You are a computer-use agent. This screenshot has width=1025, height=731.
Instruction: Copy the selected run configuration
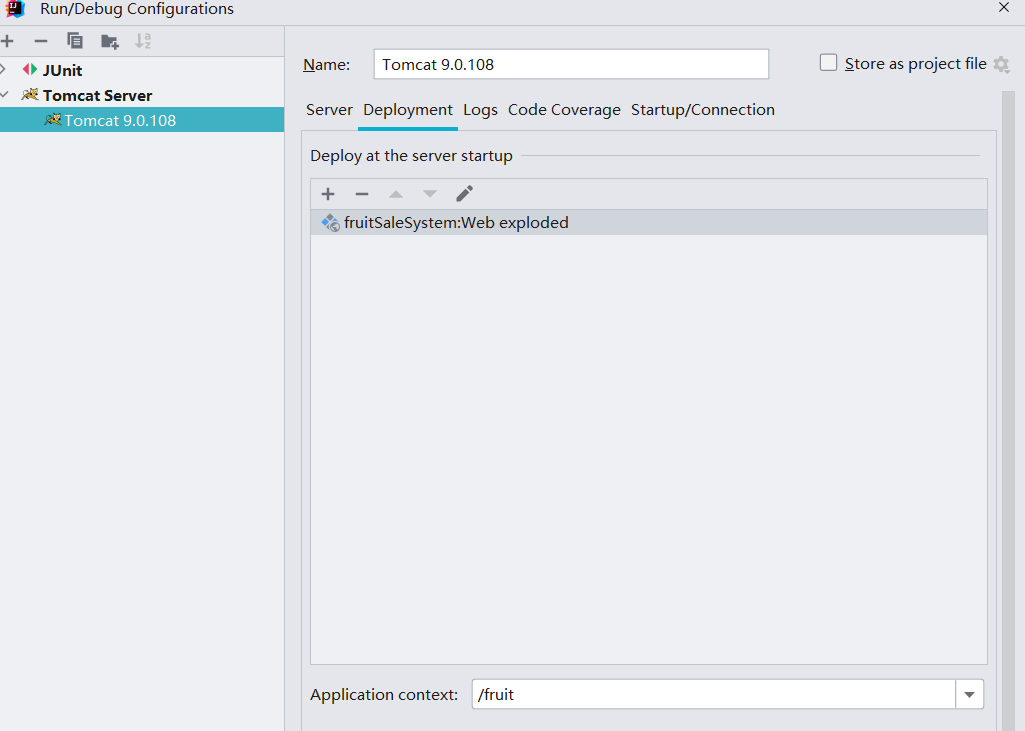[x=75, y=41]
